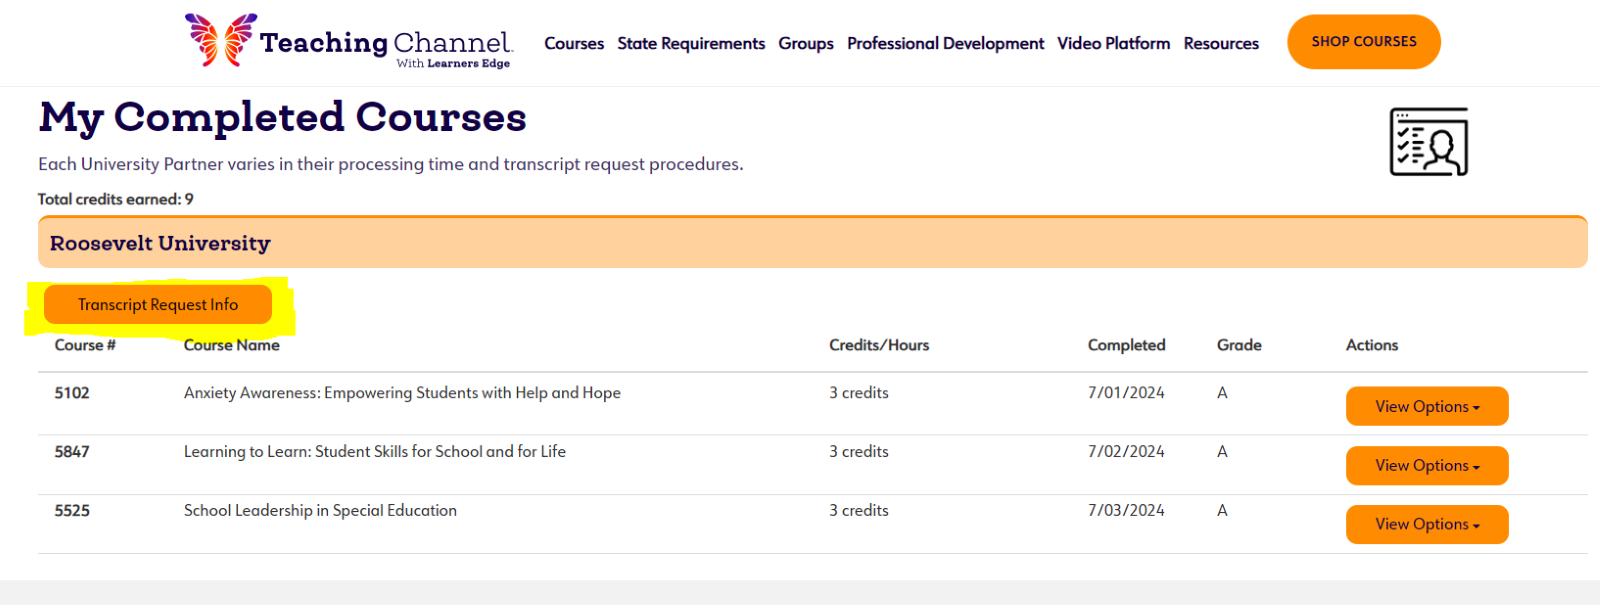
Task: Click the completed courses checklist icon
Action: (x=1429, y=142)
